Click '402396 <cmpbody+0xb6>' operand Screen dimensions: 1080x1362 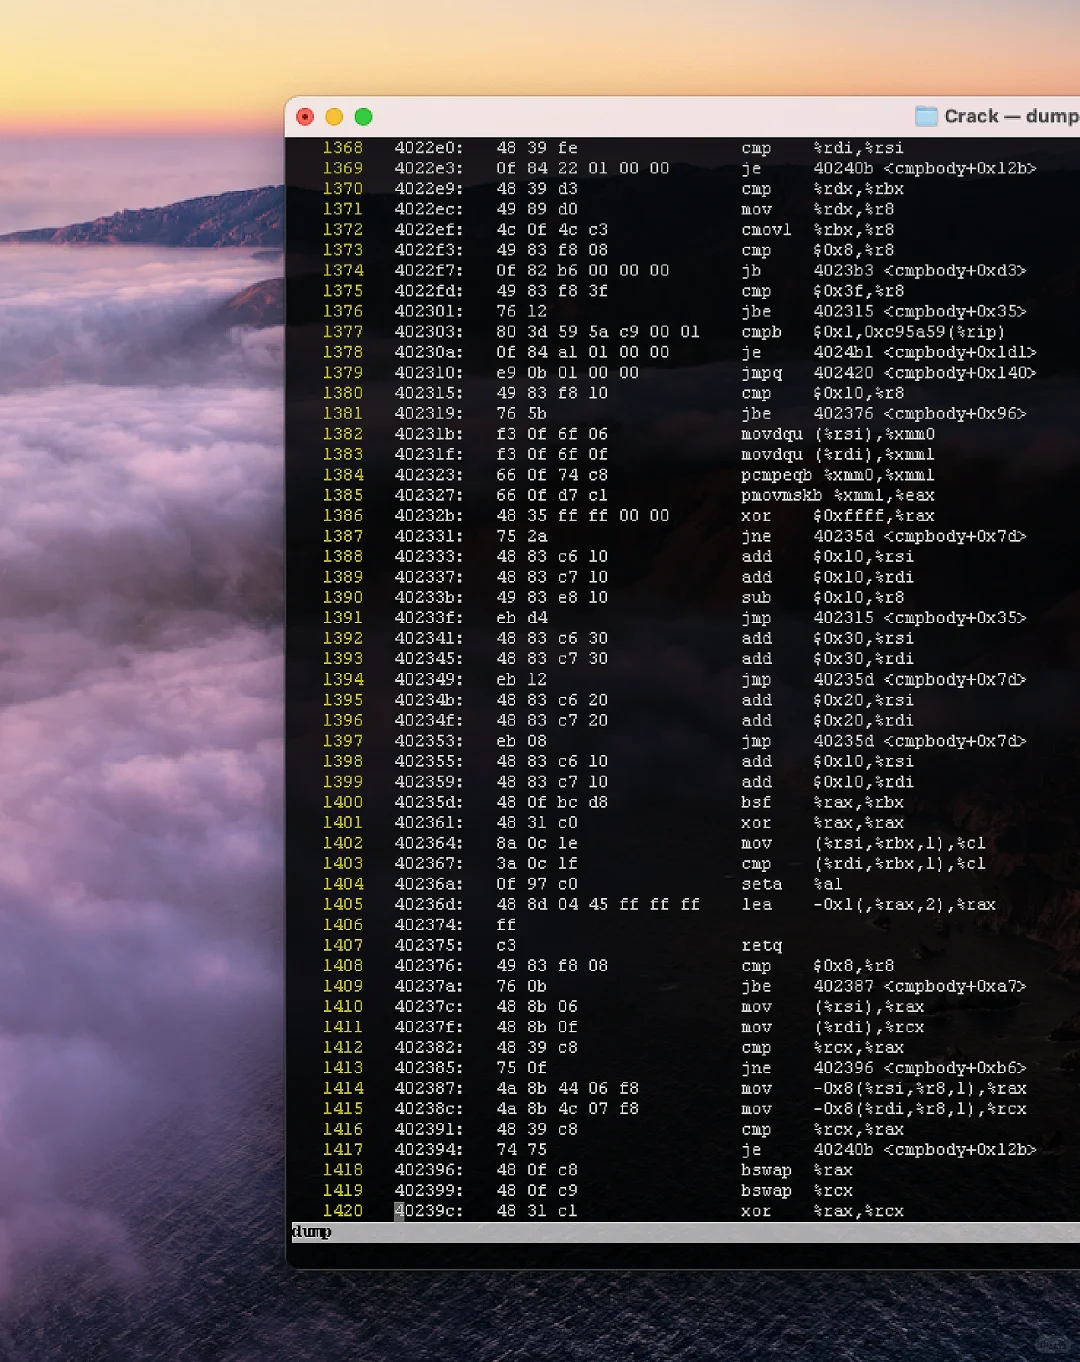tap(920, 1068)
